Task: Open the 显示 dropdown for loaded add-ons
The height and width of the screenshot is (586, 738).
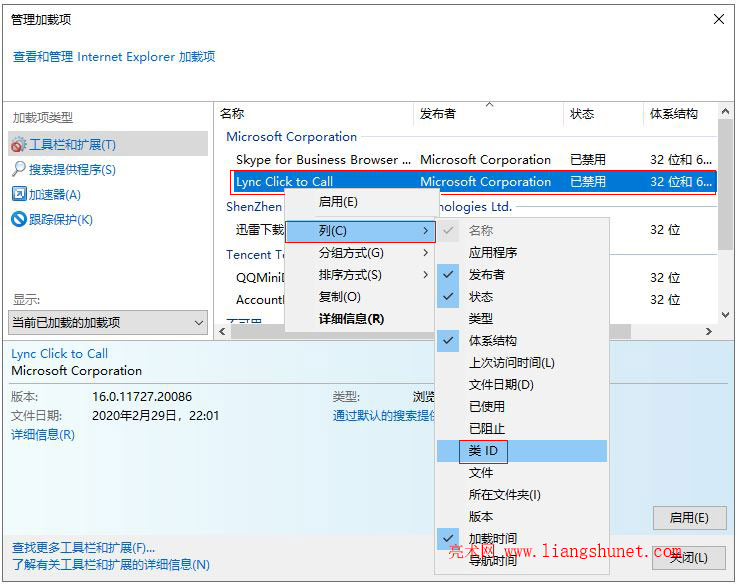Action: [x=108, y=322]
